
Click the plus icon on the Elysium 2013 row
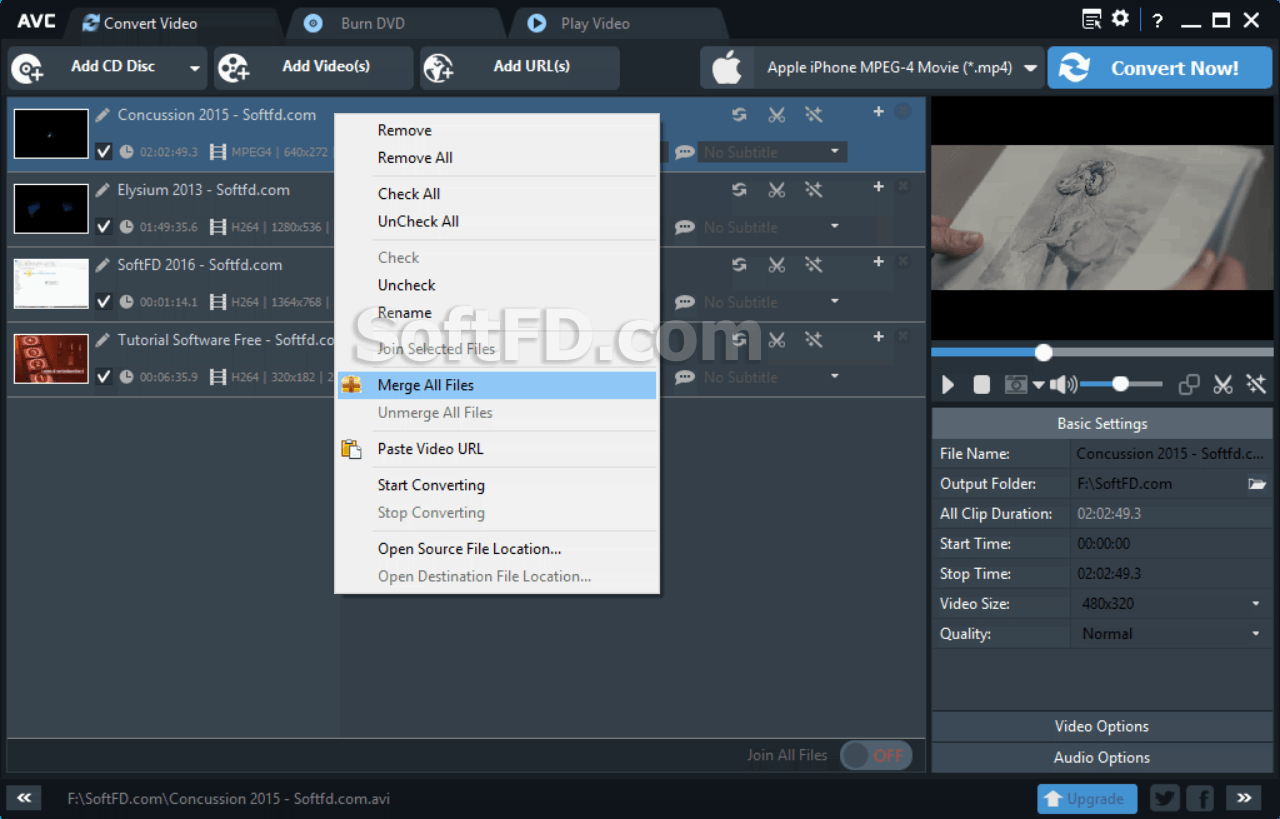(878, 187)
